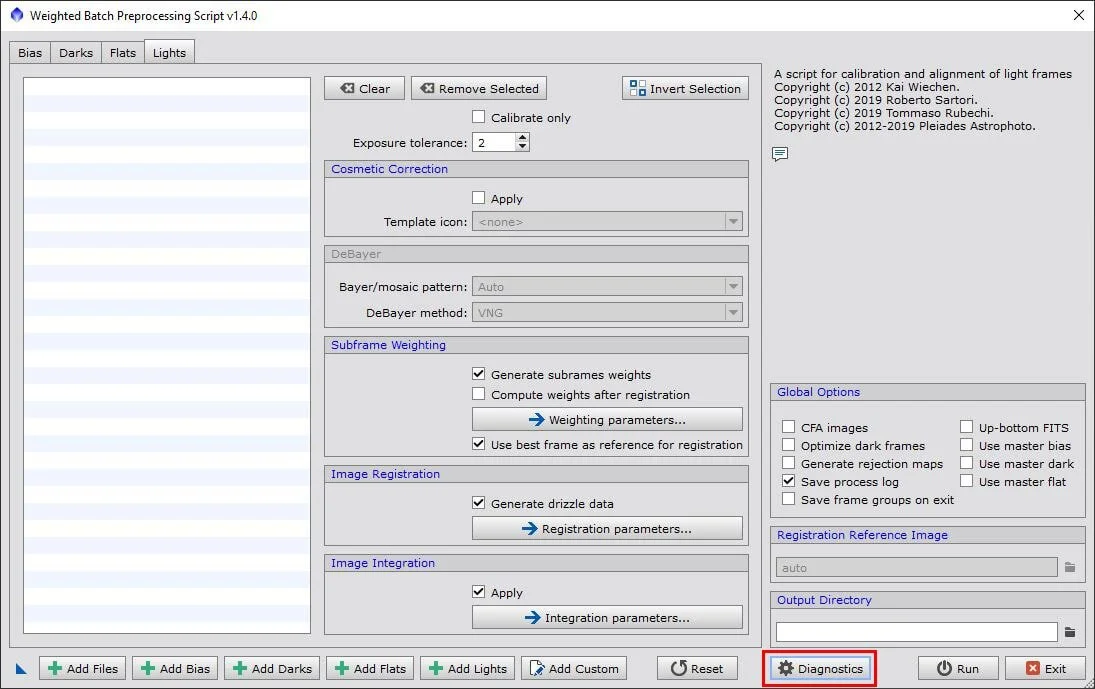Click Add Bias button
1095x689 pixels.
pyautogui.click(x=175, y=669)
